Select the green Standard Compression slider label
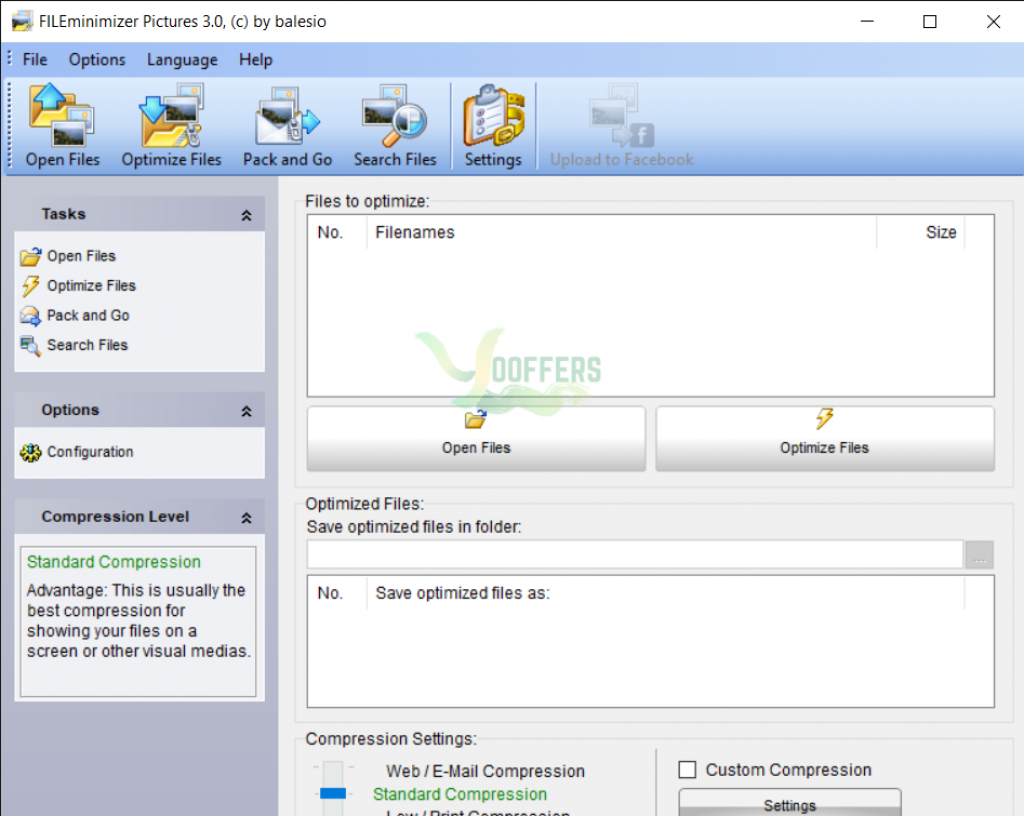This screenshot has width=1024, height=816. tap(460, 794)
